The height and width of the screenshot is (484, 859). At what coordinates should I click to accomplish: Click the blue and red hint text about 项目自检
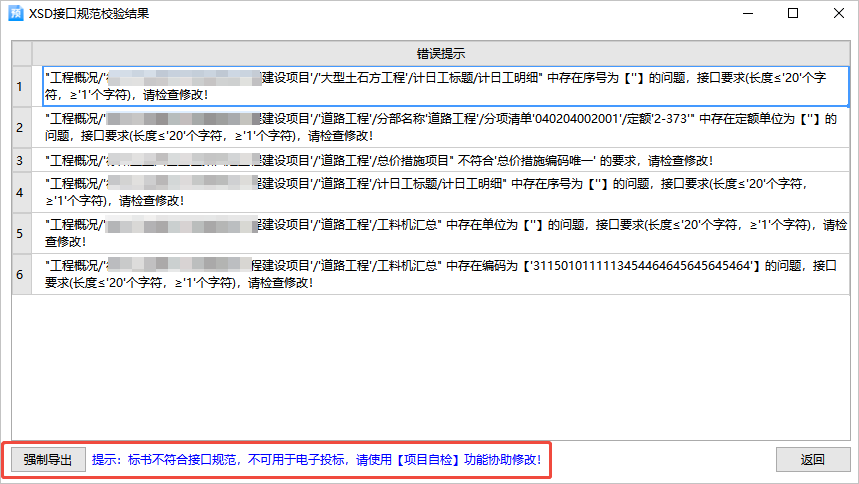click(317, 460)
